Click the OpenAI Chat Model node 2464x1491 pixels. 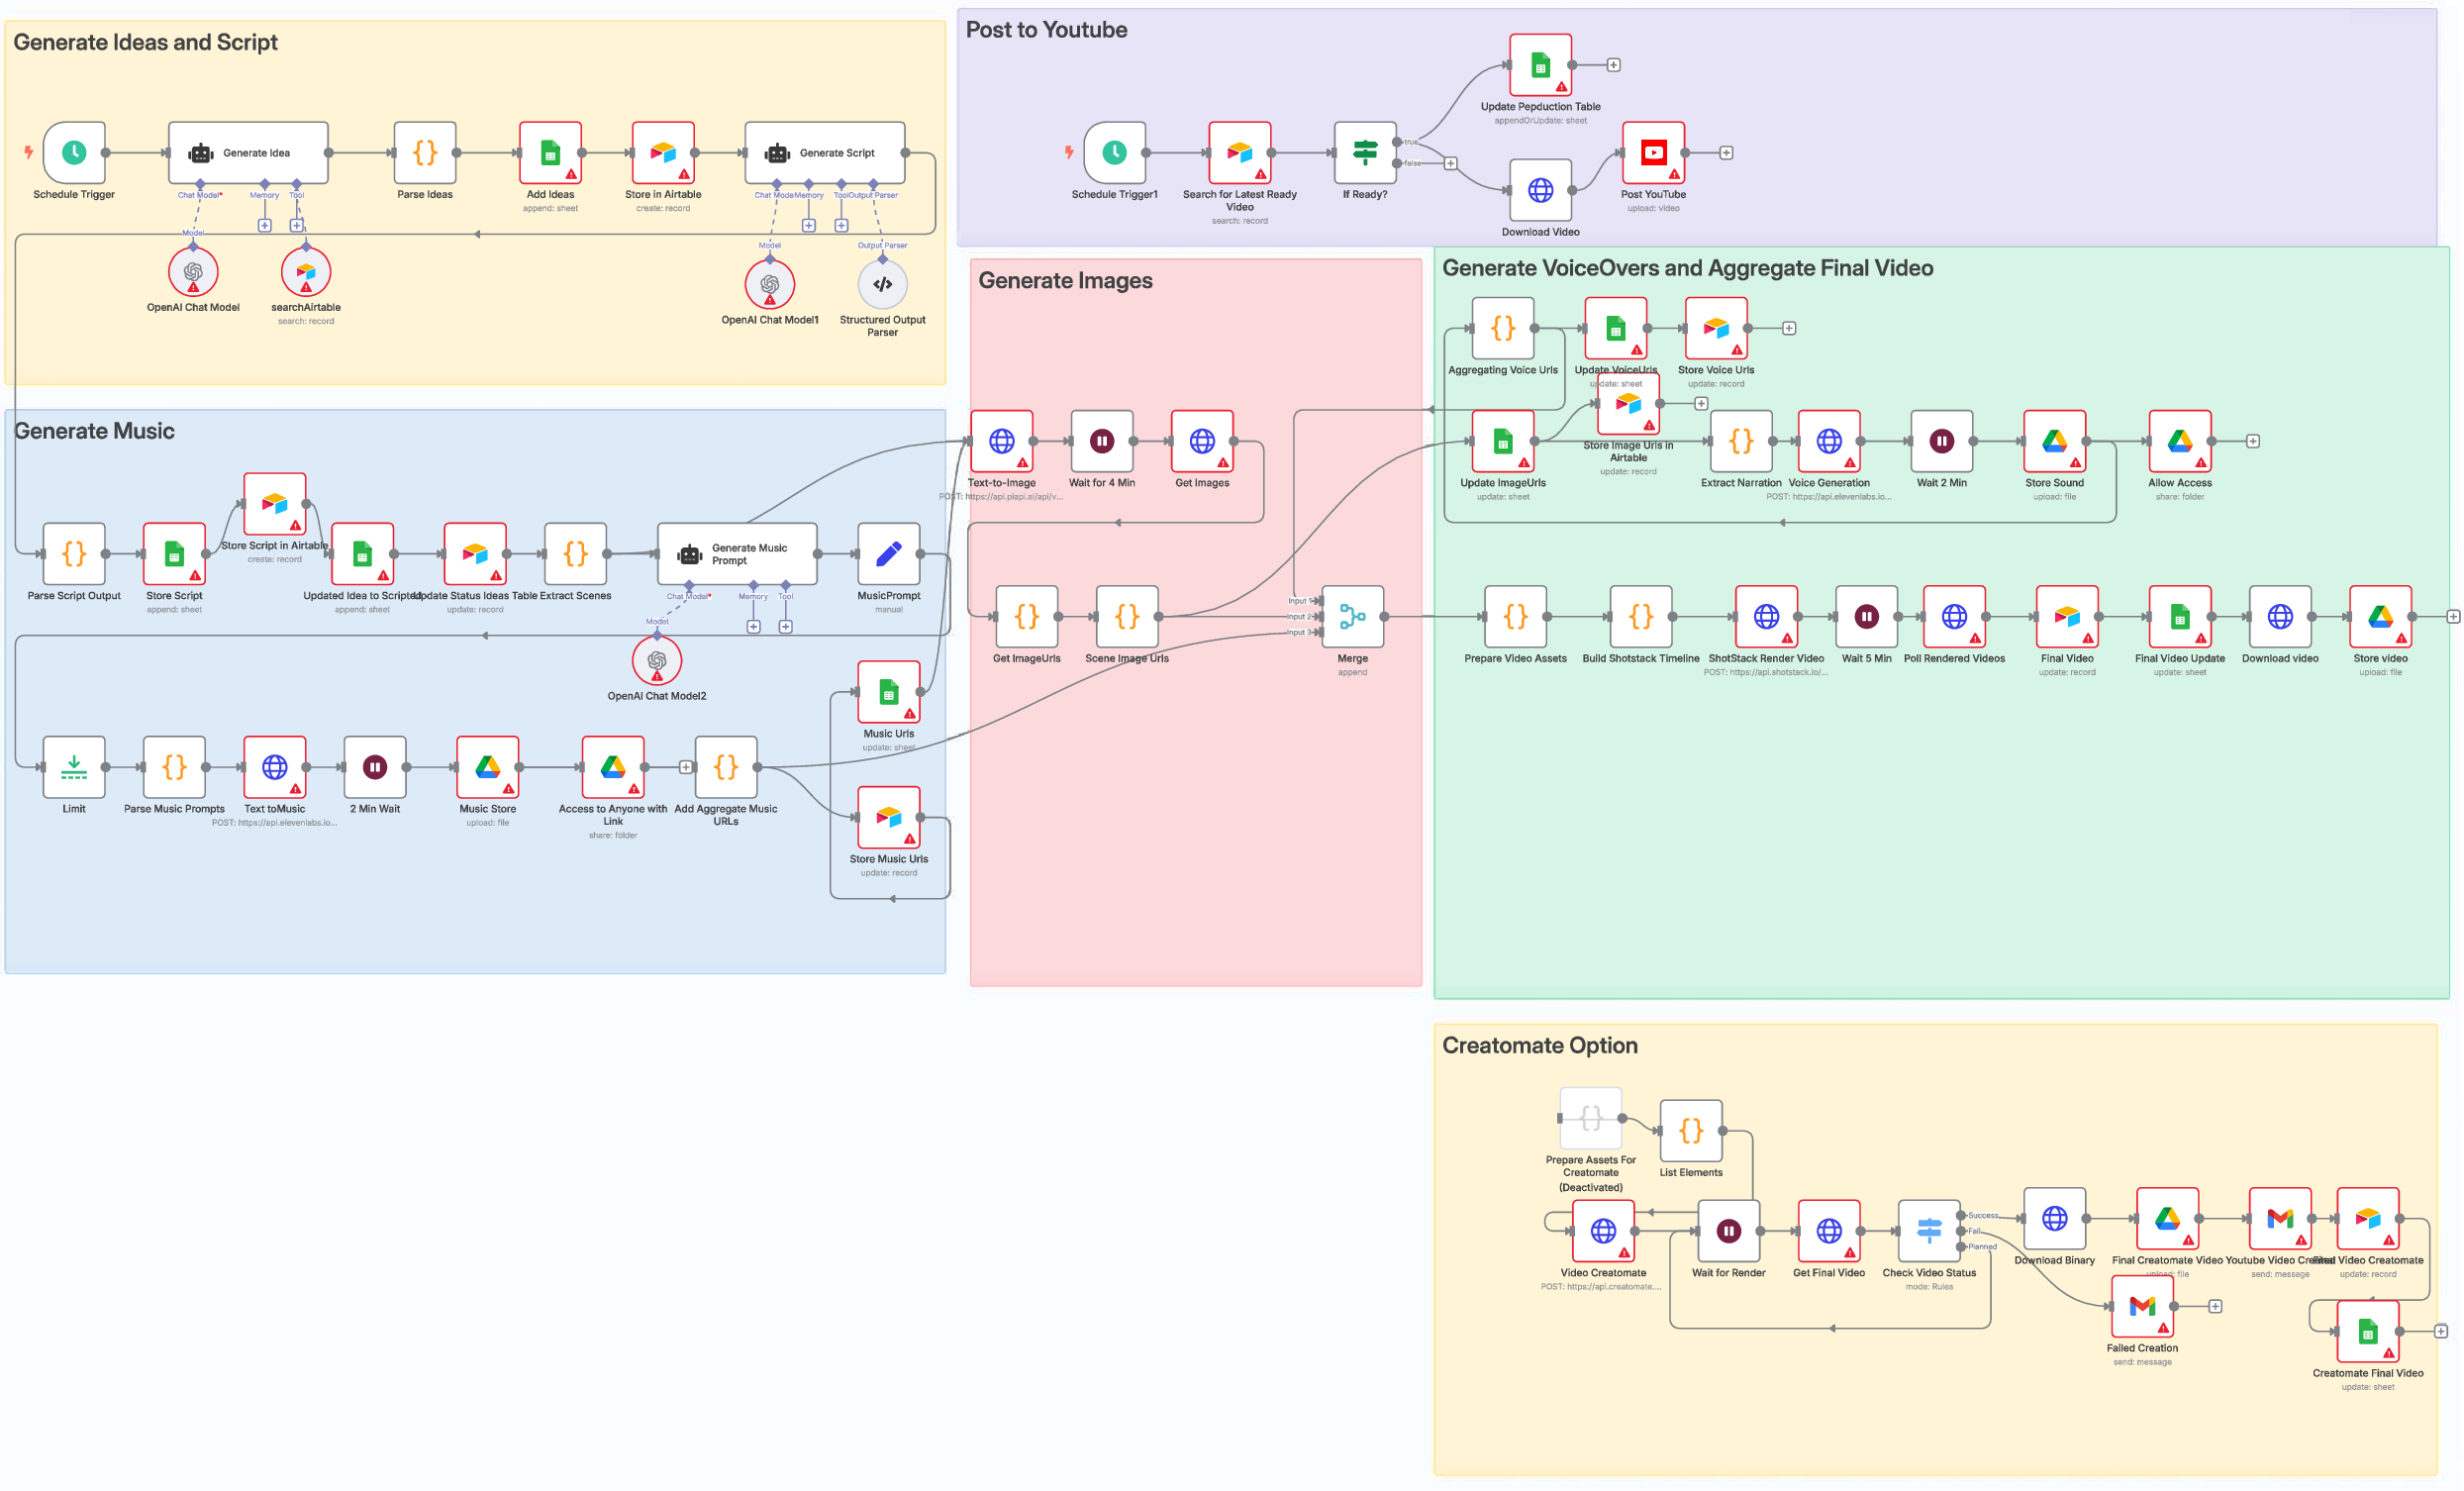193,271
